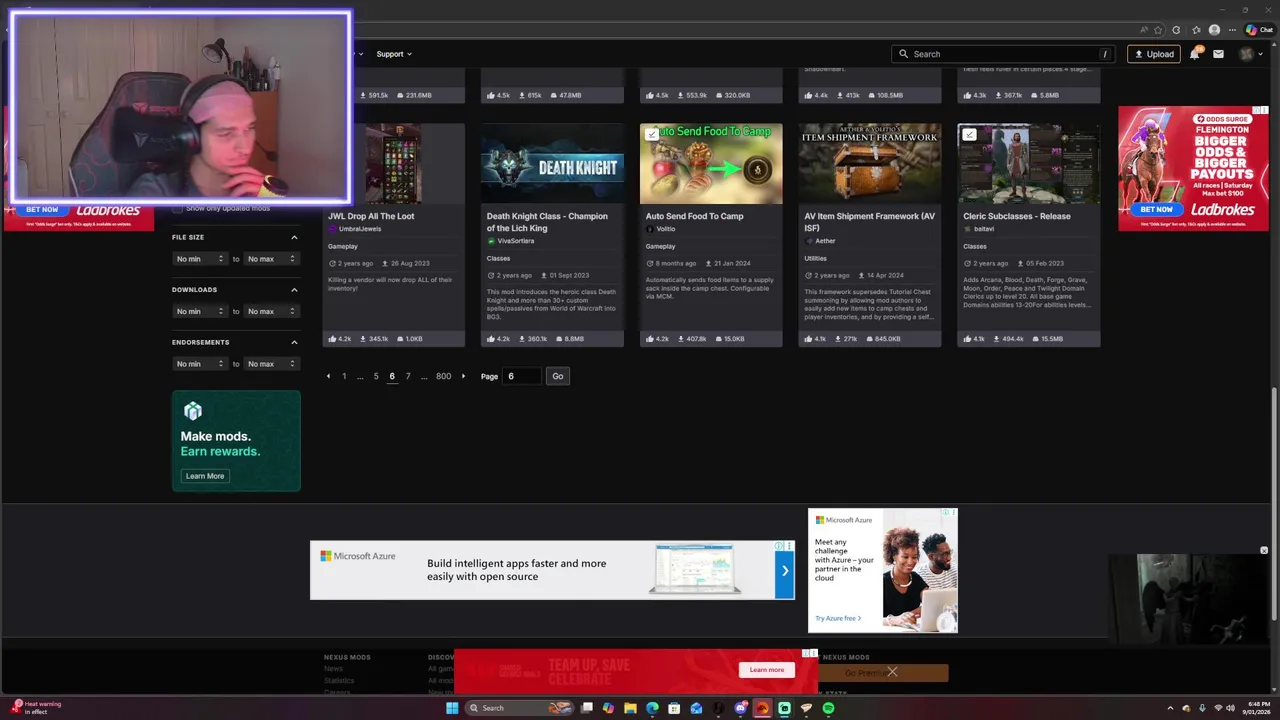The width and height of the screenshot is (1280, 720).
Task: Close the floating video overlay
Action: coord(1264,550)
